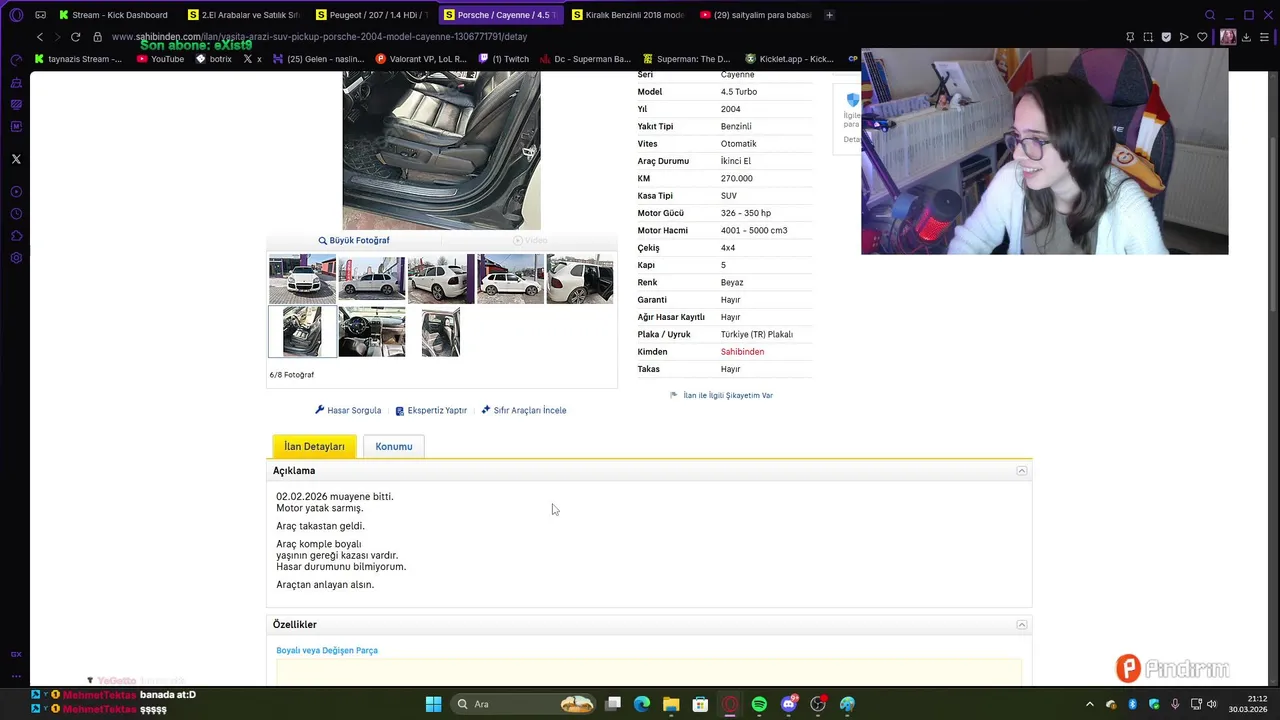Open Opera GX from taskbar

(x=730, y=704)
